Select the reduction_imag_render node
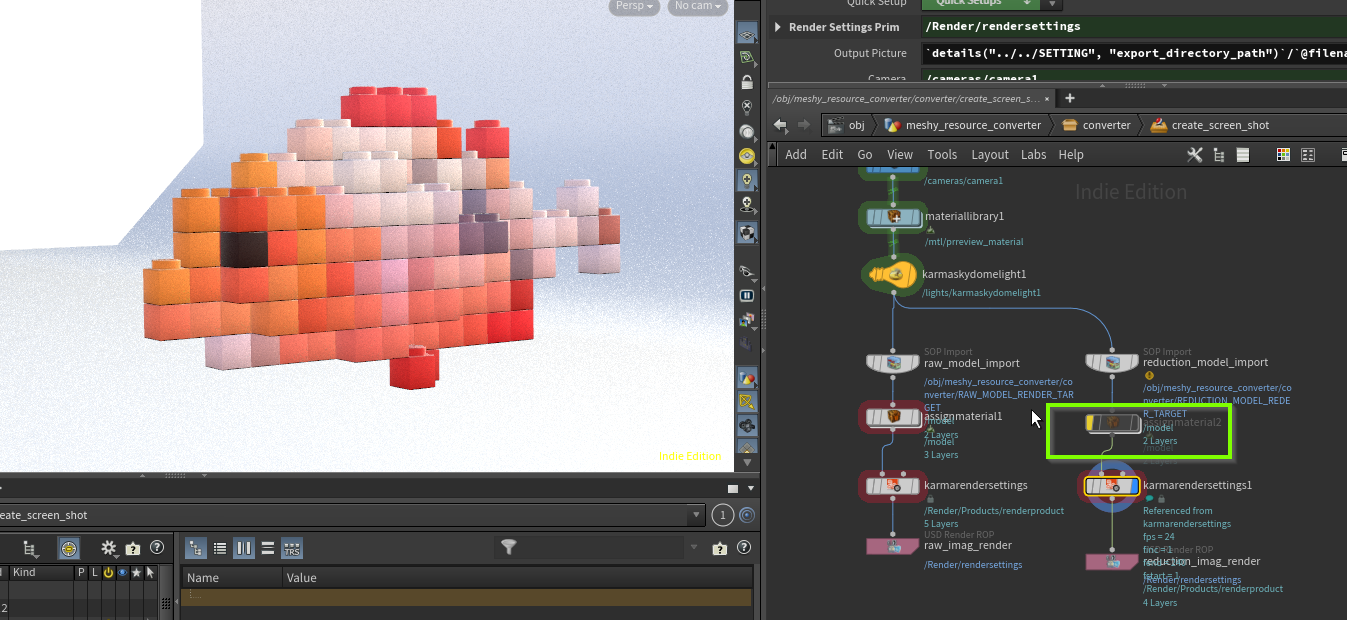 pyautogui.click(x=1112, y=562)
